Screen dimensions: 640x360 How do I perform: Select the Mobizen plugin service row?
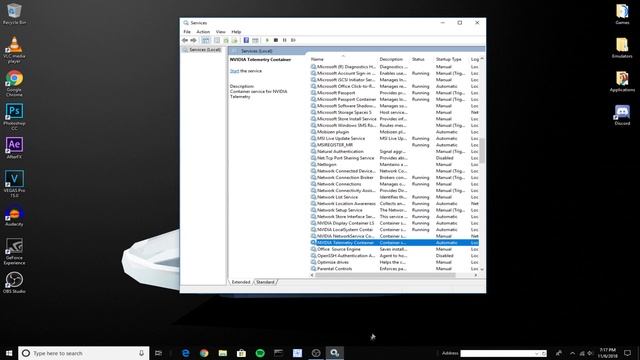tap(394, 132)
